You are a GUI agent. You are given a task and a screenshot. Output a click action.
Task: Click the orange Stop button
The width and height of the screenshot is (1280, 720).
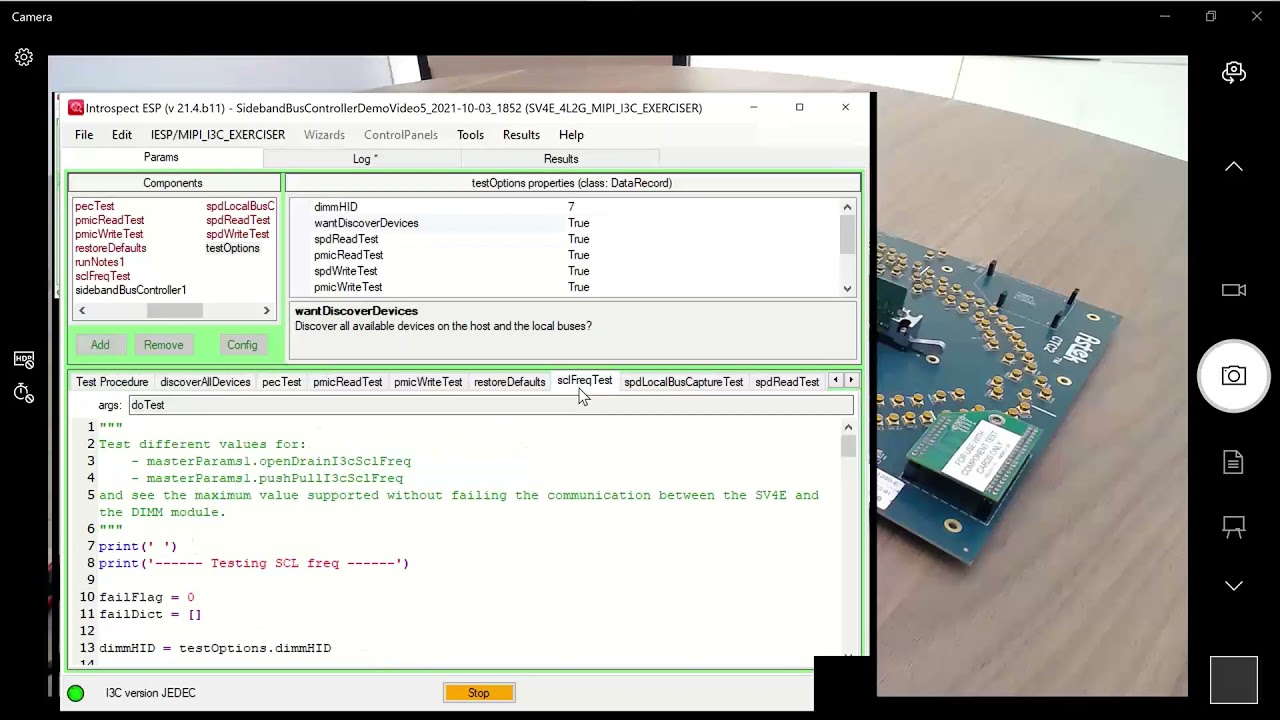pyautogui.click(x=479, y=693)
